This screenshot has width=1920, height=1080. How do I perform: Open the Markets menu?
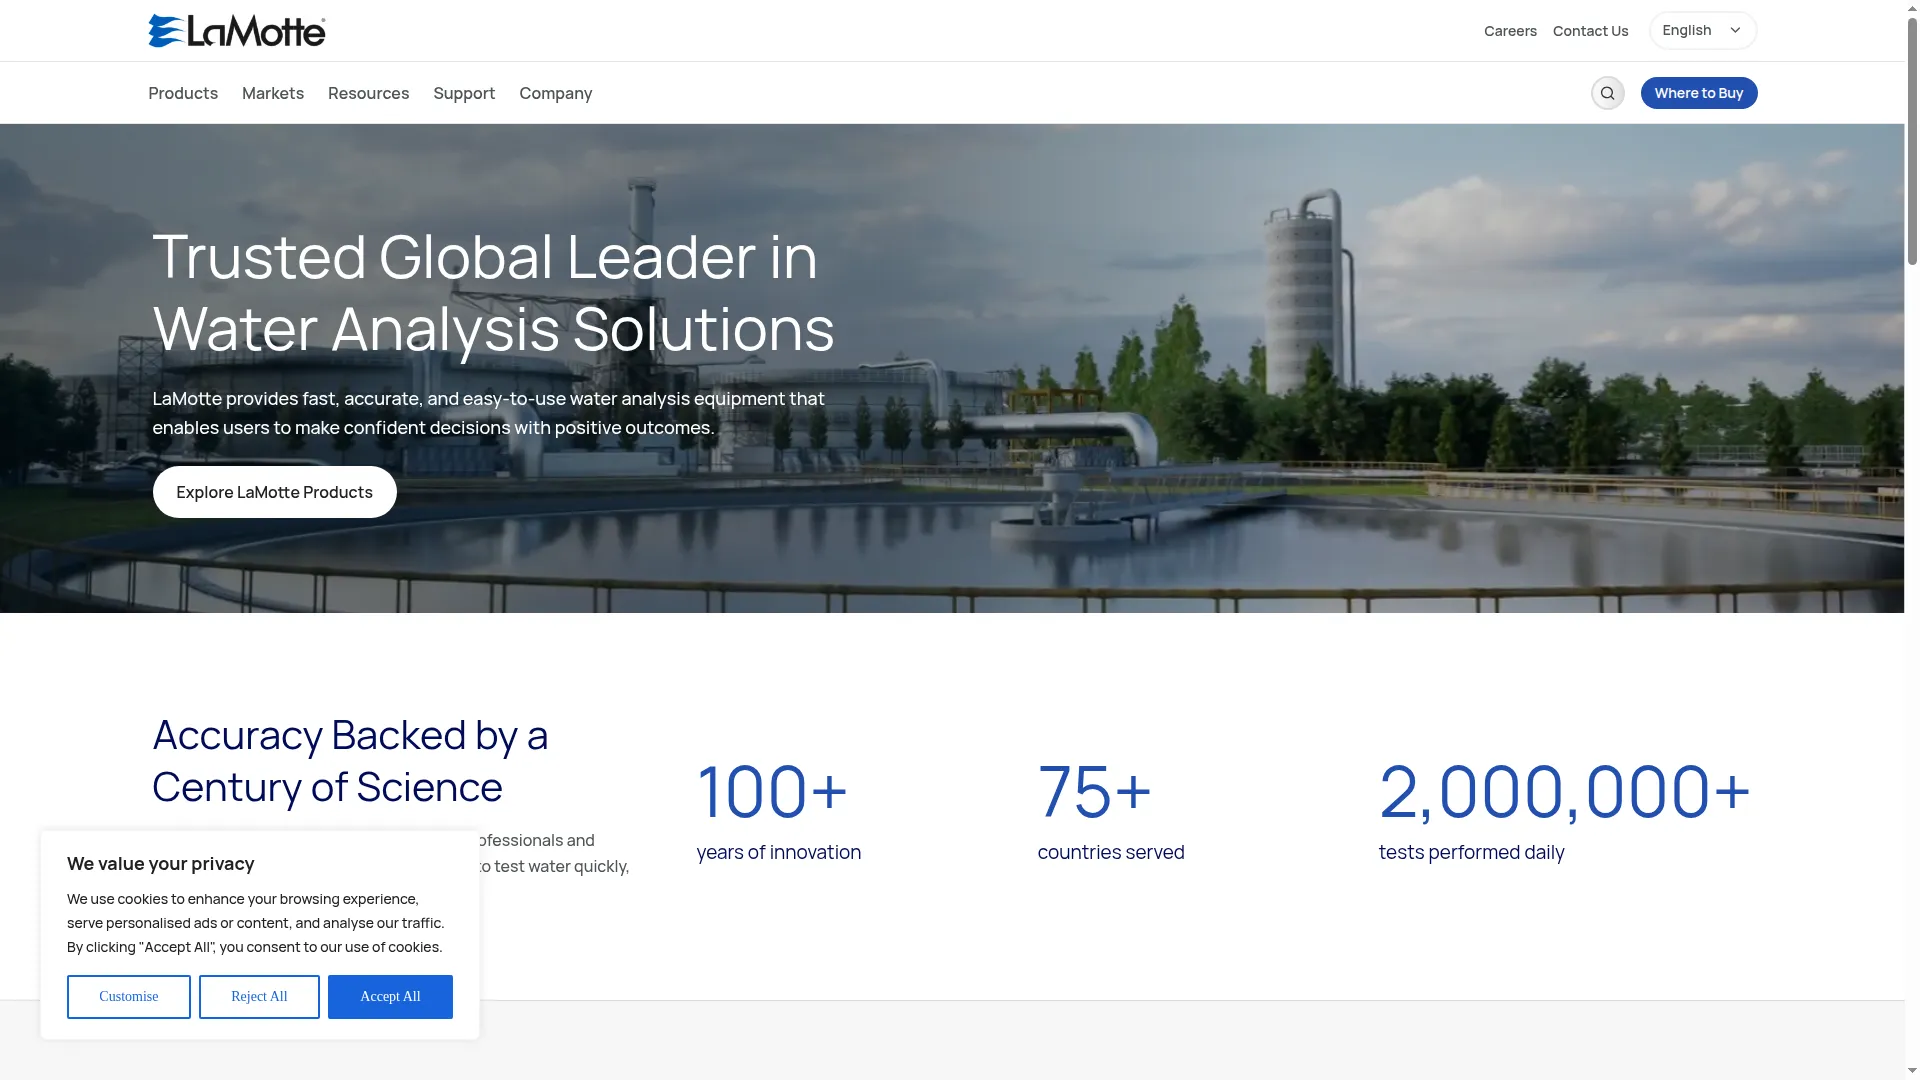point(273,93)
